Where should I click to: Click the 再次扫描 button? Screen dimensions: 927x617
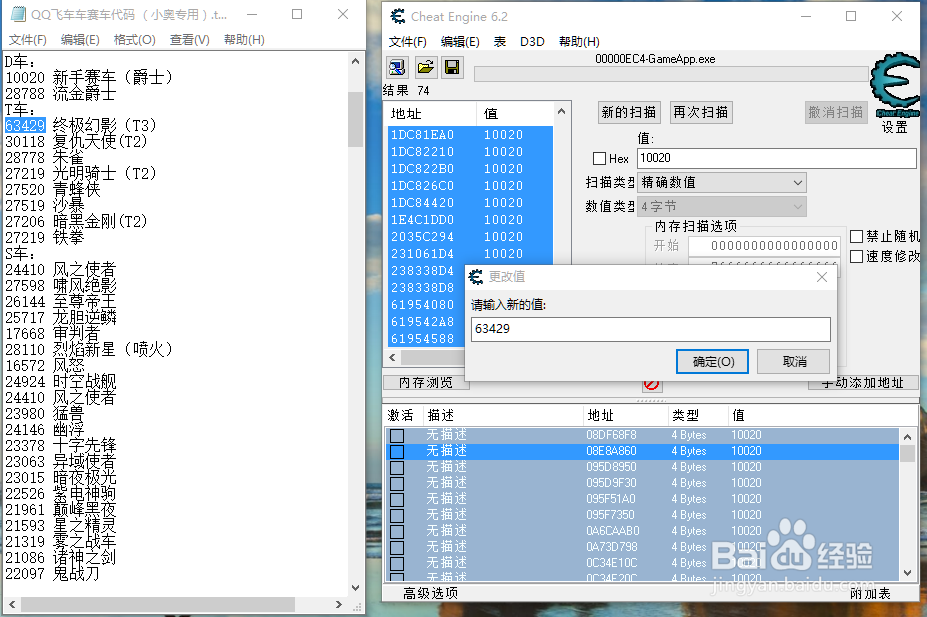(701, 112)
